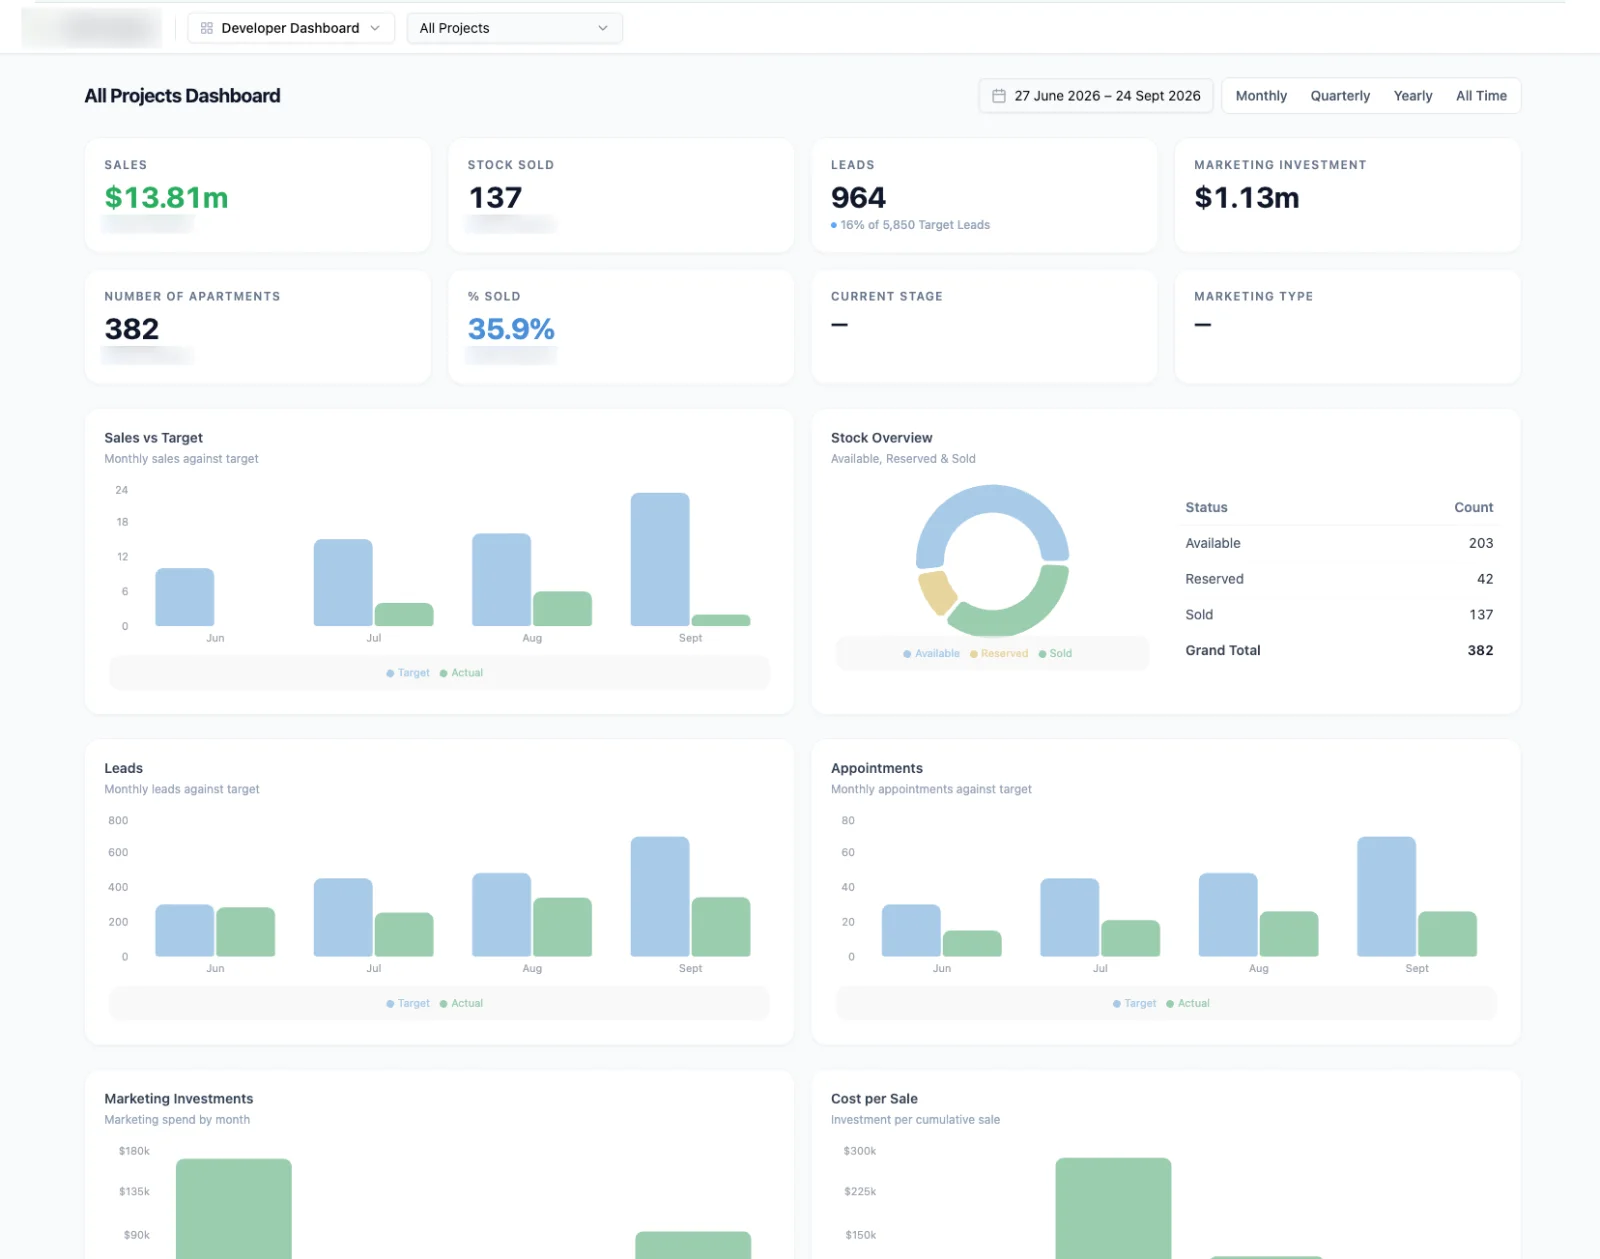Click the Aug actual bar in Leads chart
1600x1259 pixels.
pos(562,927)
